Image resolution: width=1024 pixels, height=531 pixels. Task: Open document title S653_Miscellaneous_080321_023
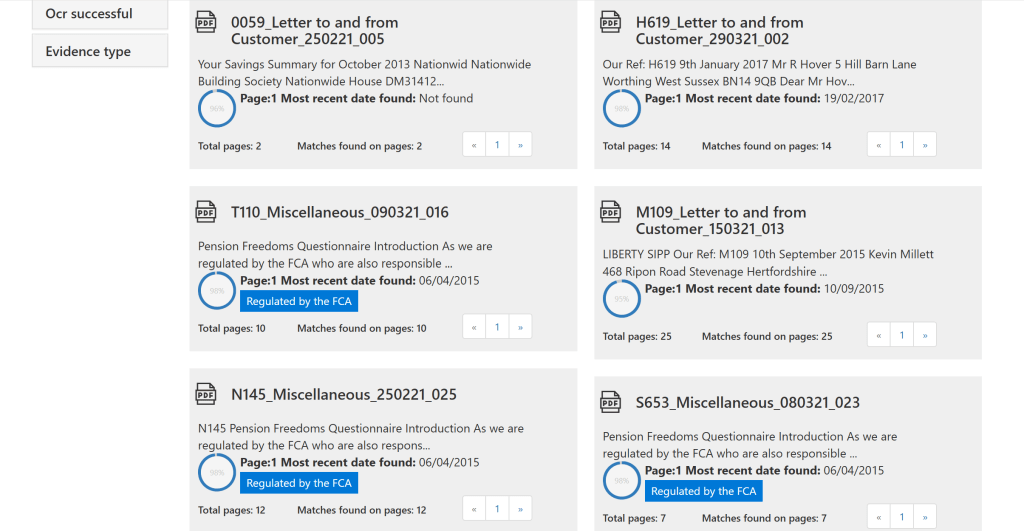747,402
